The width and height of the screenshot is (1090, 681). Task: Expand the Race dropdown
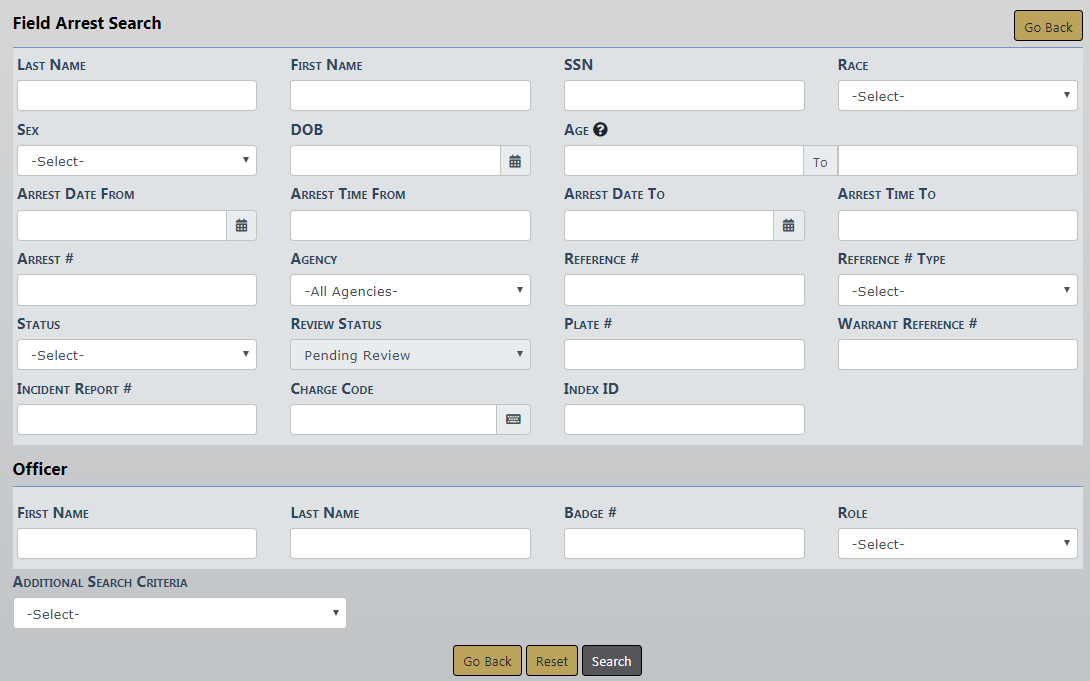pos(957,96)
